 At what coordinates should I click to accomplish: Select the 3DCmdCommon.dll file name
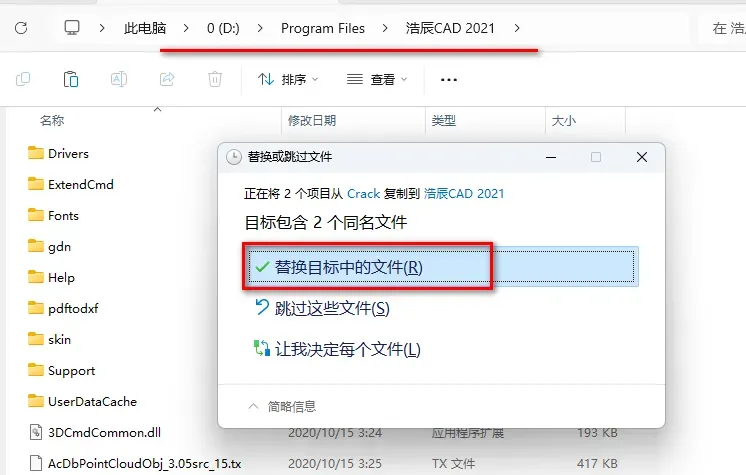pyautogui.click(x=104, y=433)
